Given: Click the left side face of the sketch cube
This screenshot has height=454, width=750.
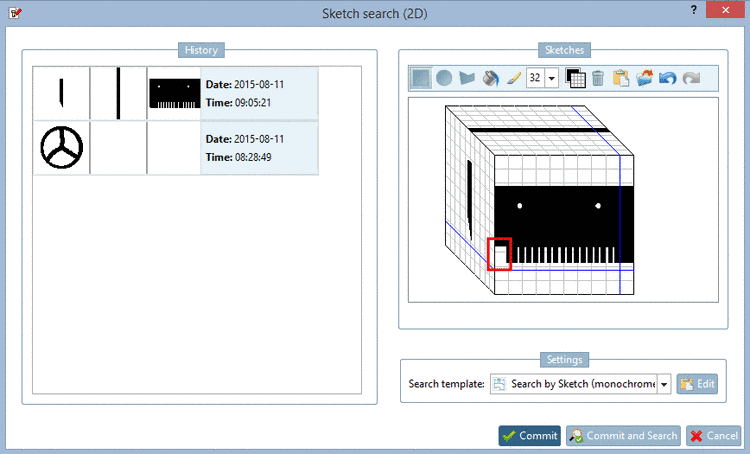Looking at the screenshot, I should [470, 200].
